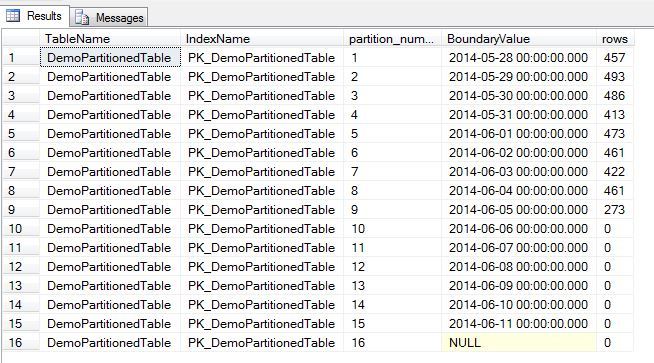Click the rows column header
The width and height of the screenshot is (654, 363).
coord(615,39)
